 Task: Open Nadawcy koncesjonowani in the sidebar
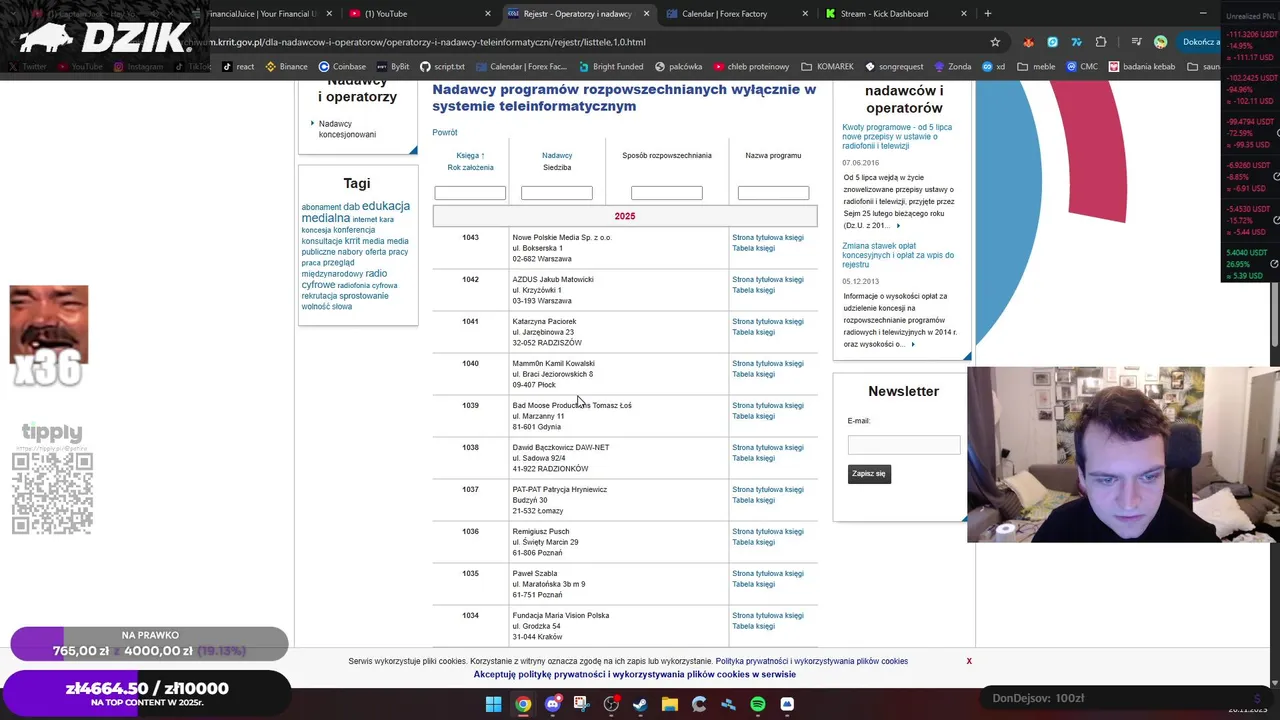(x=347, y=129)
